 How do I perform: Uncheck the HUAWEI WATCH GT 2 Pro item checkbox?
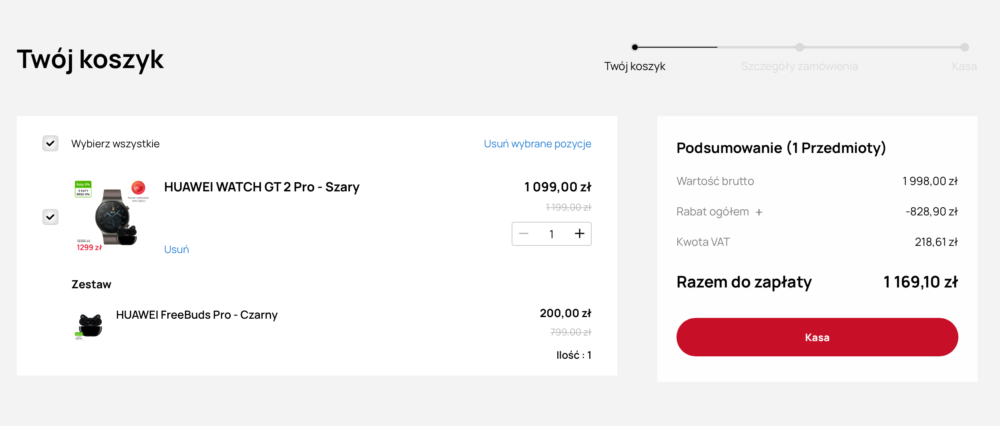50,217
